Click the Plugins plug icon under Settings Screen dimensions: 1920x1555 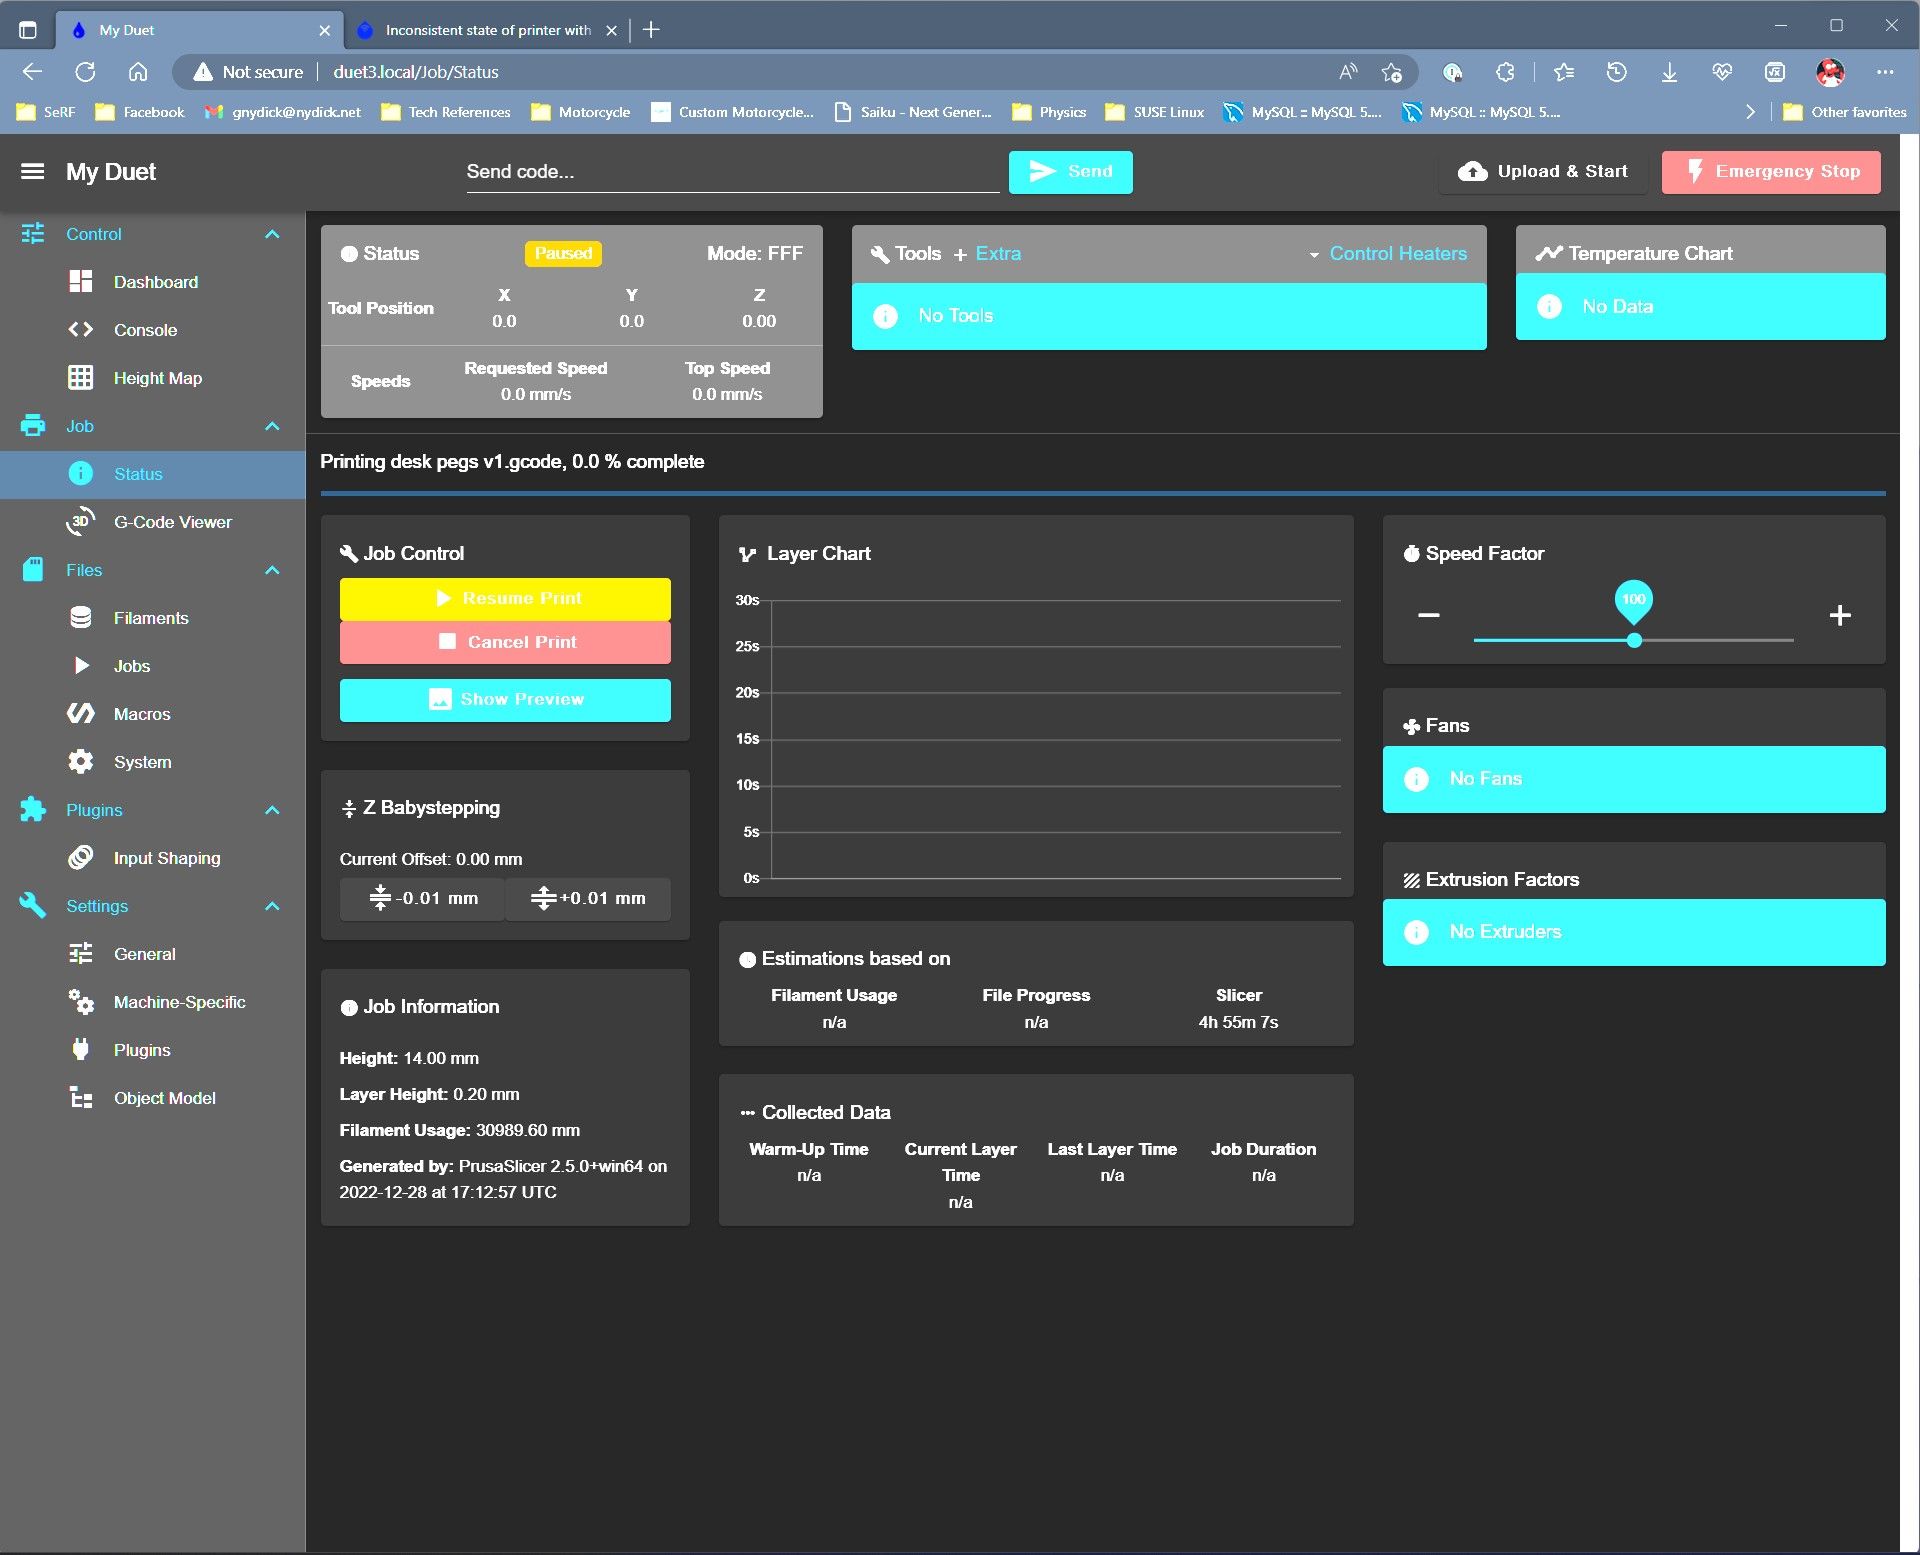[81, 1050]
